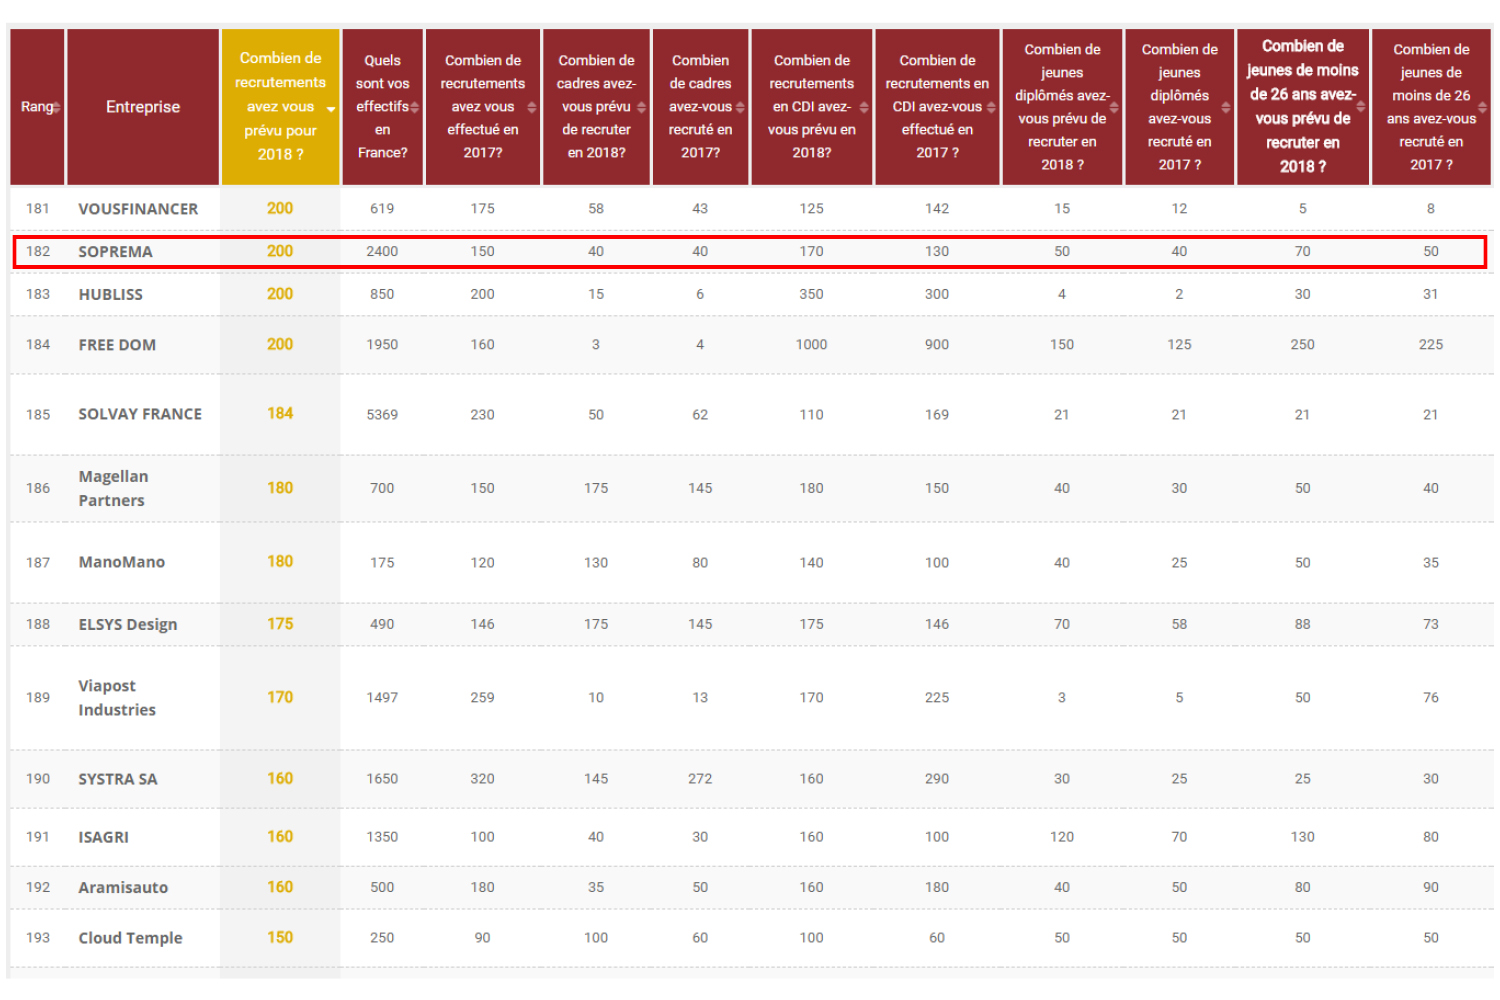Image resolution: width=1500 pixels, height=1000 pixels.
Task: Click FREE DOM under-26 2017 value 225
Action: [1431, 345]
